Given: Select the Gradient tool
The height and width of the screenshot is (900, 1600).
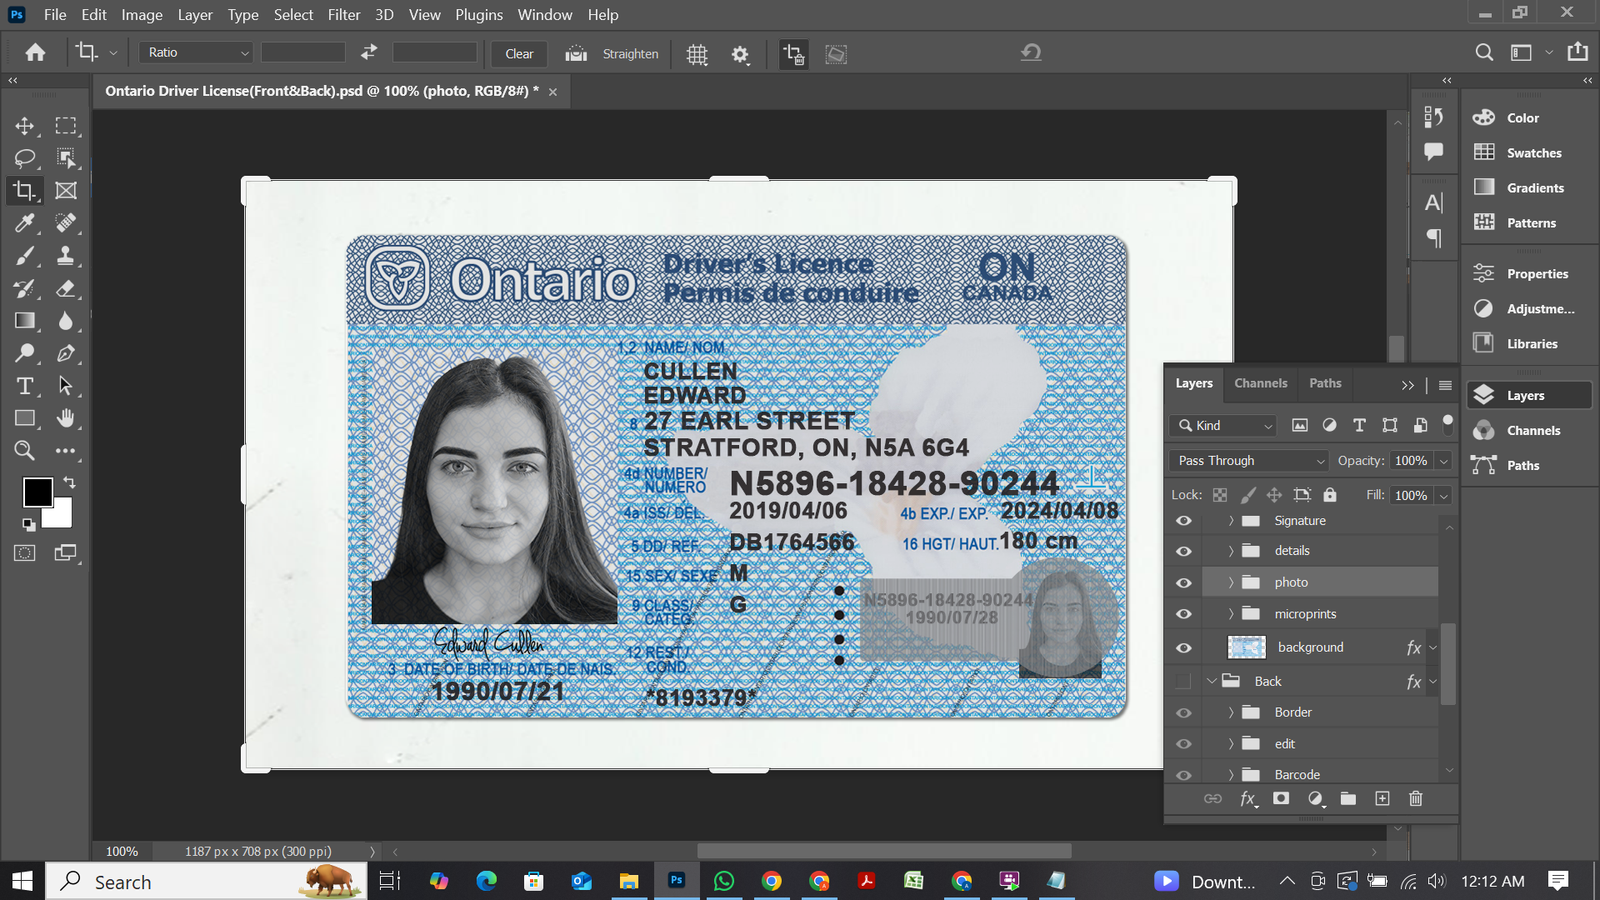Looking at the screenshot, I should pos(25,321).
